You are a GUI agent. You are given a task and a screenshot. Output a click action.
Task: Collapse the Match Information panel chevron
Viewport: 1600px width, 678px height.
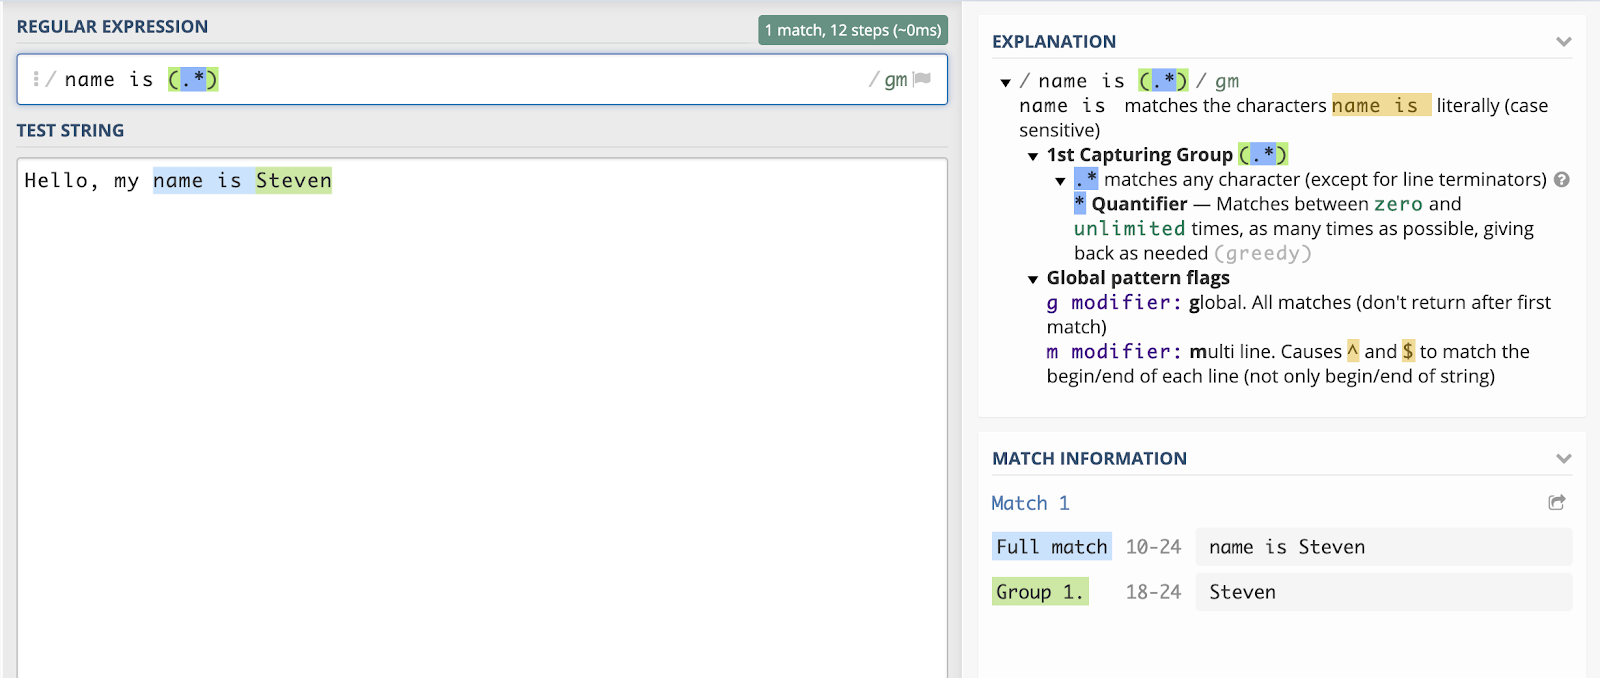pyautogui.click(x=1564, y=459)
